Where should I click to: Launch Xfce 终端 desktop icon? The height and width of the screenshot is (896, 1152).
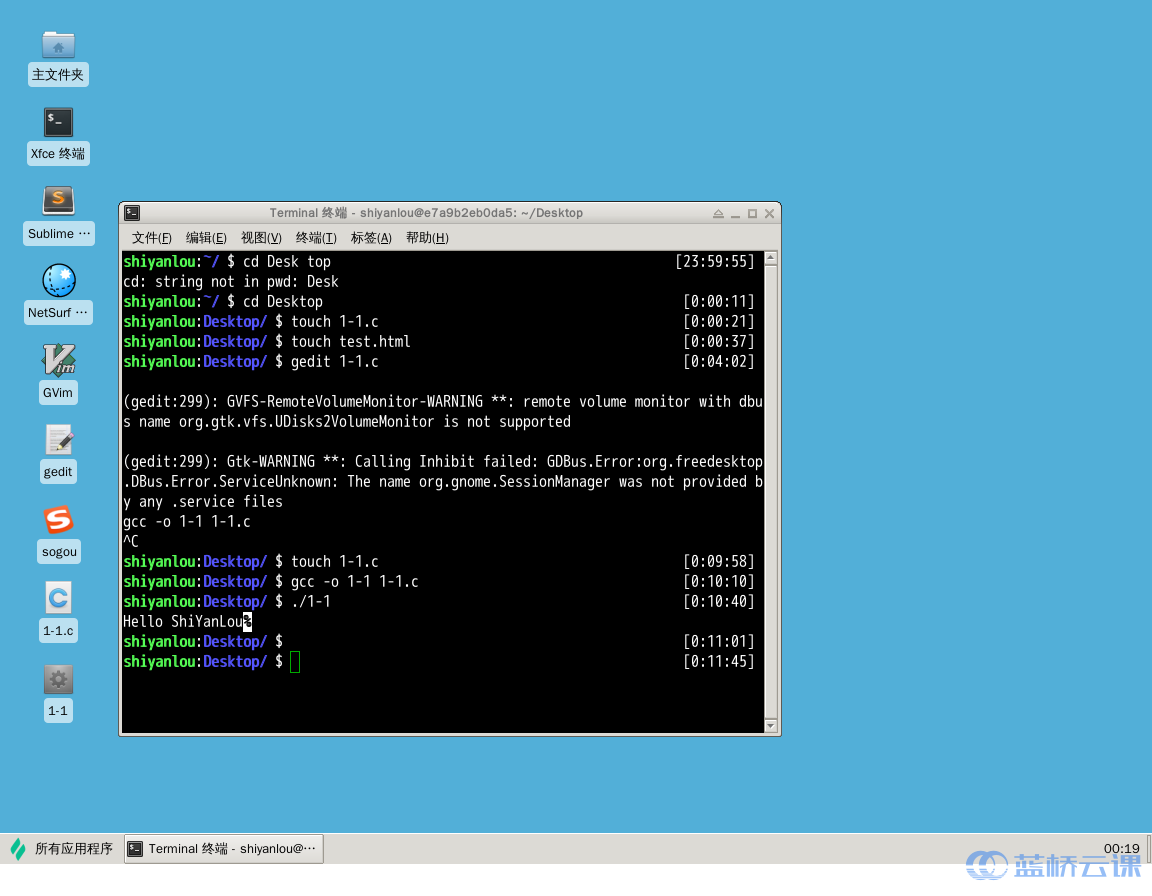[x=58, y=123]
